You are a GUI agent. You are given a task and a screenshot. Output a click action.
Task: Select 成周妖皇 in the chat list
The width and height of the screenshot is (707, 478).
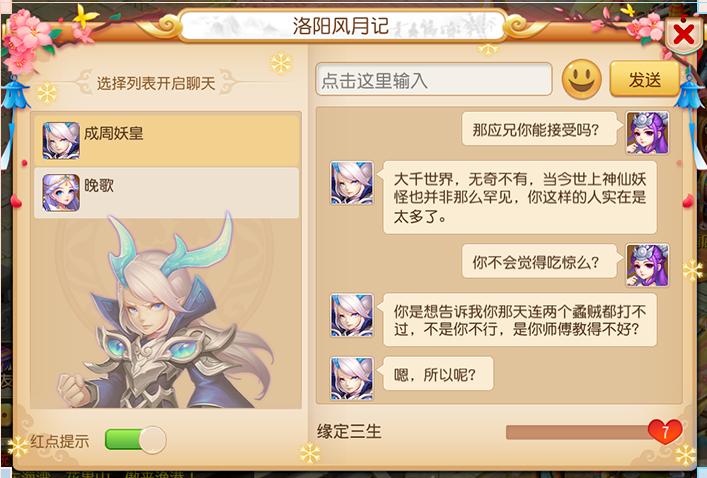click(166, 140)
